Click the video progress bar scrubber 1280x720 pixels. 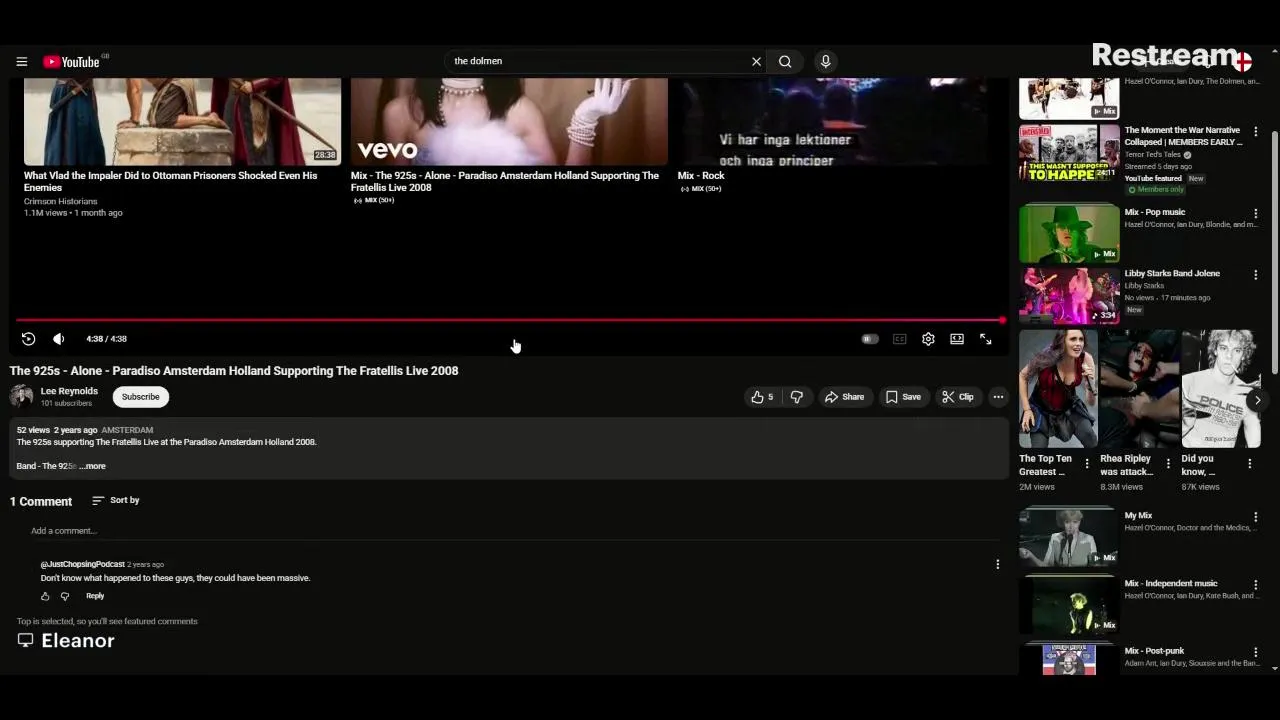1002,320
